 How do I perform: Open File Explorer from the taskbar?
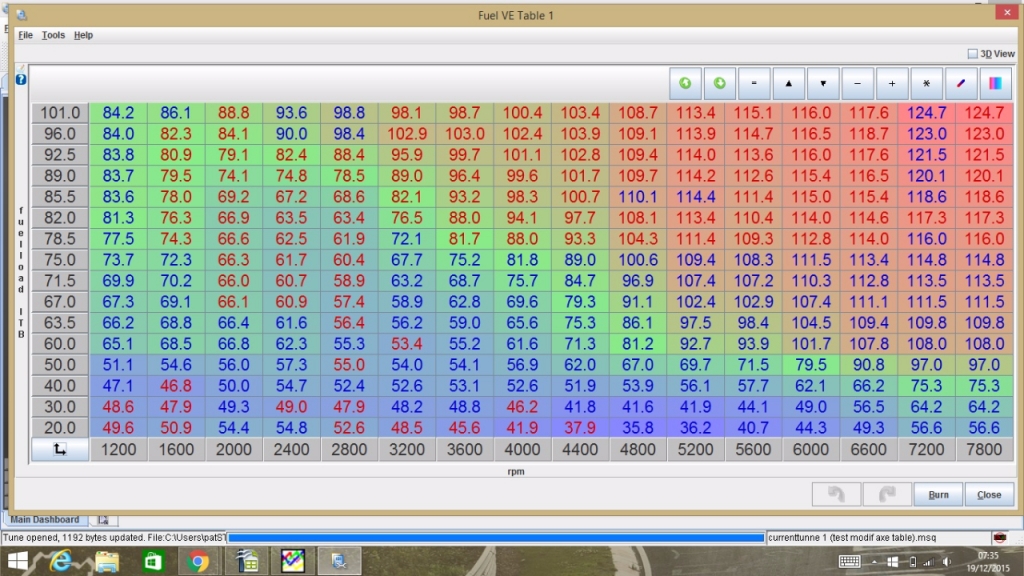(x=107, y=561)
